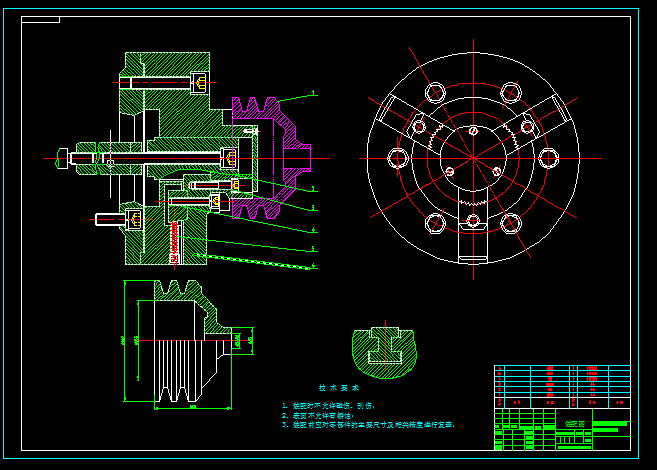Select technical requirement line 1 text
This screenshot has width=657, height=470.
[328, 406]
